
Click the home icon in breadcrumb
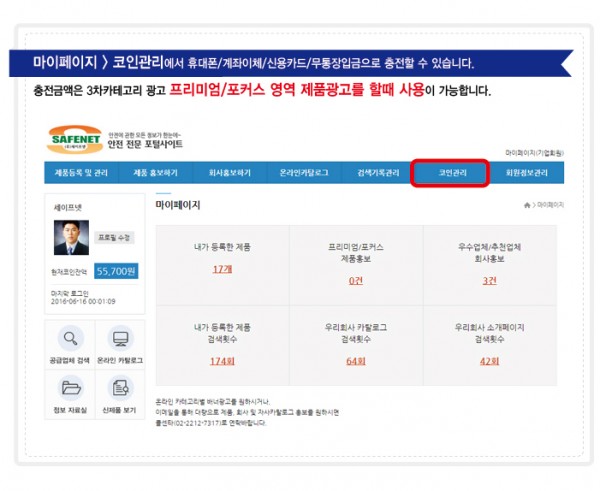(527, 204)
